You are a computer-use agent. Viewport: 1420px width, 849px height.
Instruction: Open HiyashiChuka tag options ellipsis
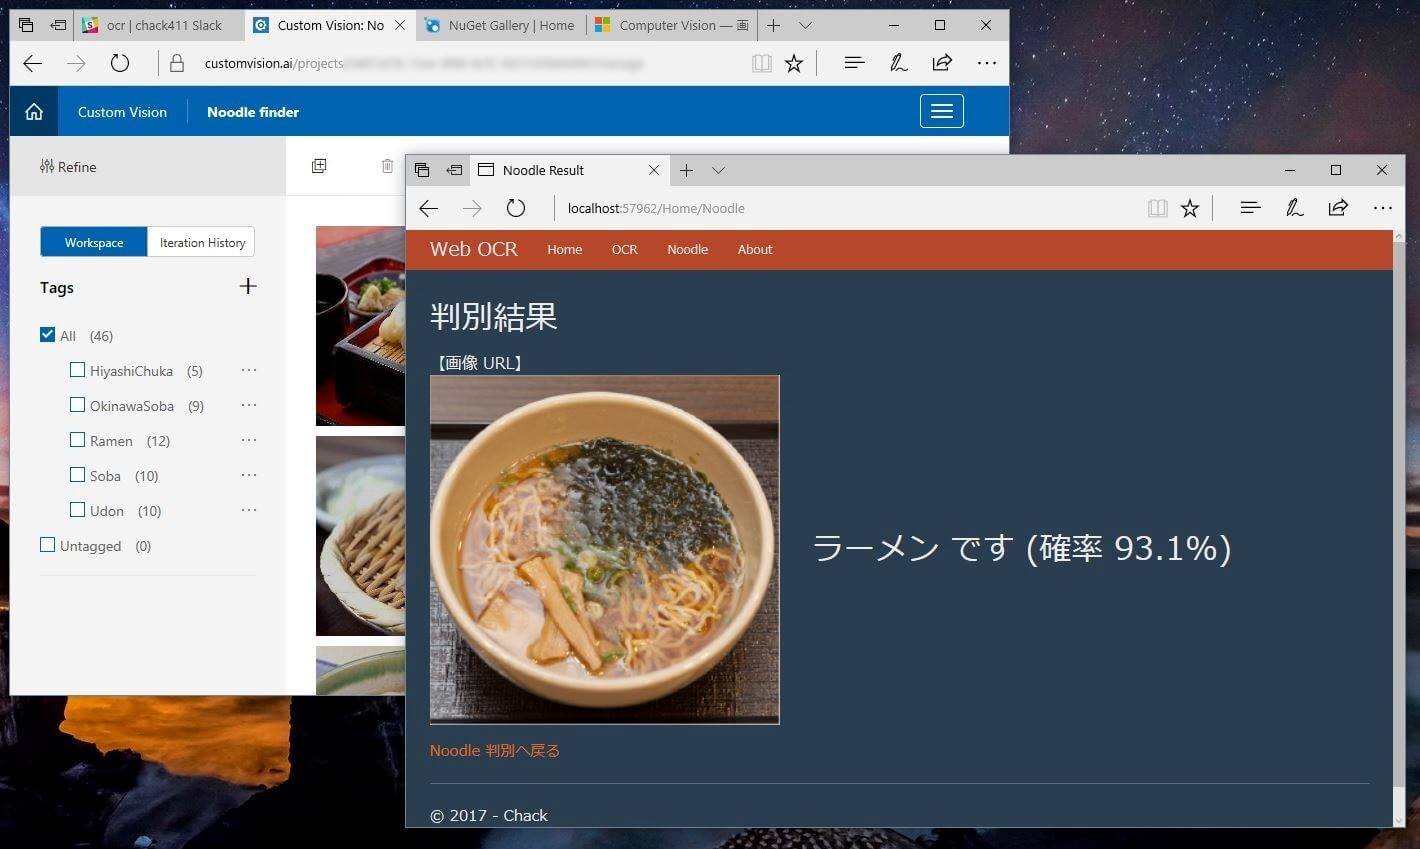point(249,370)
